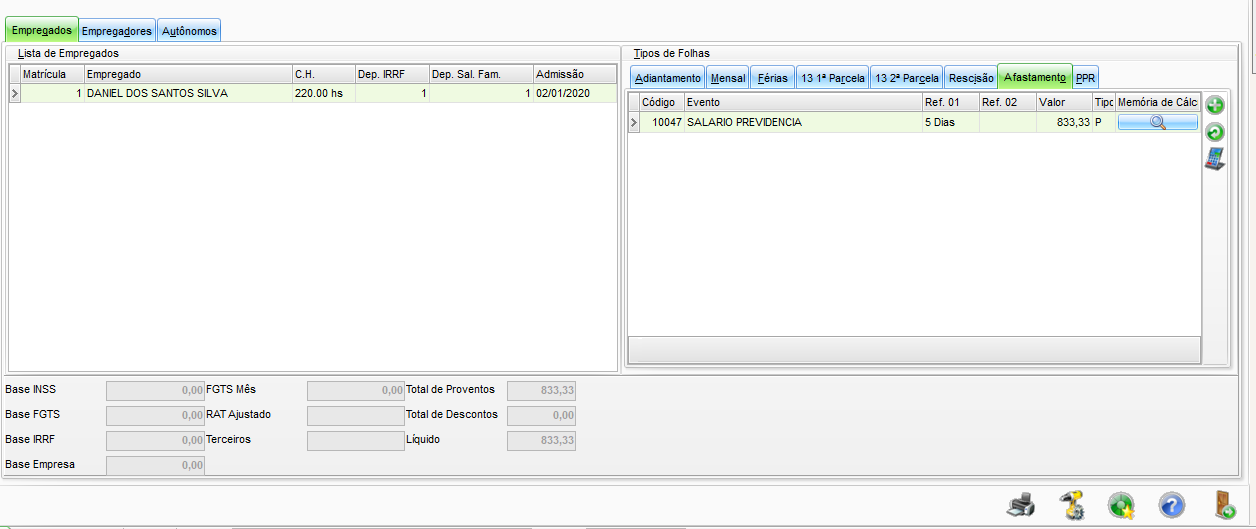Screen dimensions: 1256x529
Task: Click the yellow drill with gear icon
Action: [x=1072, y=505]
